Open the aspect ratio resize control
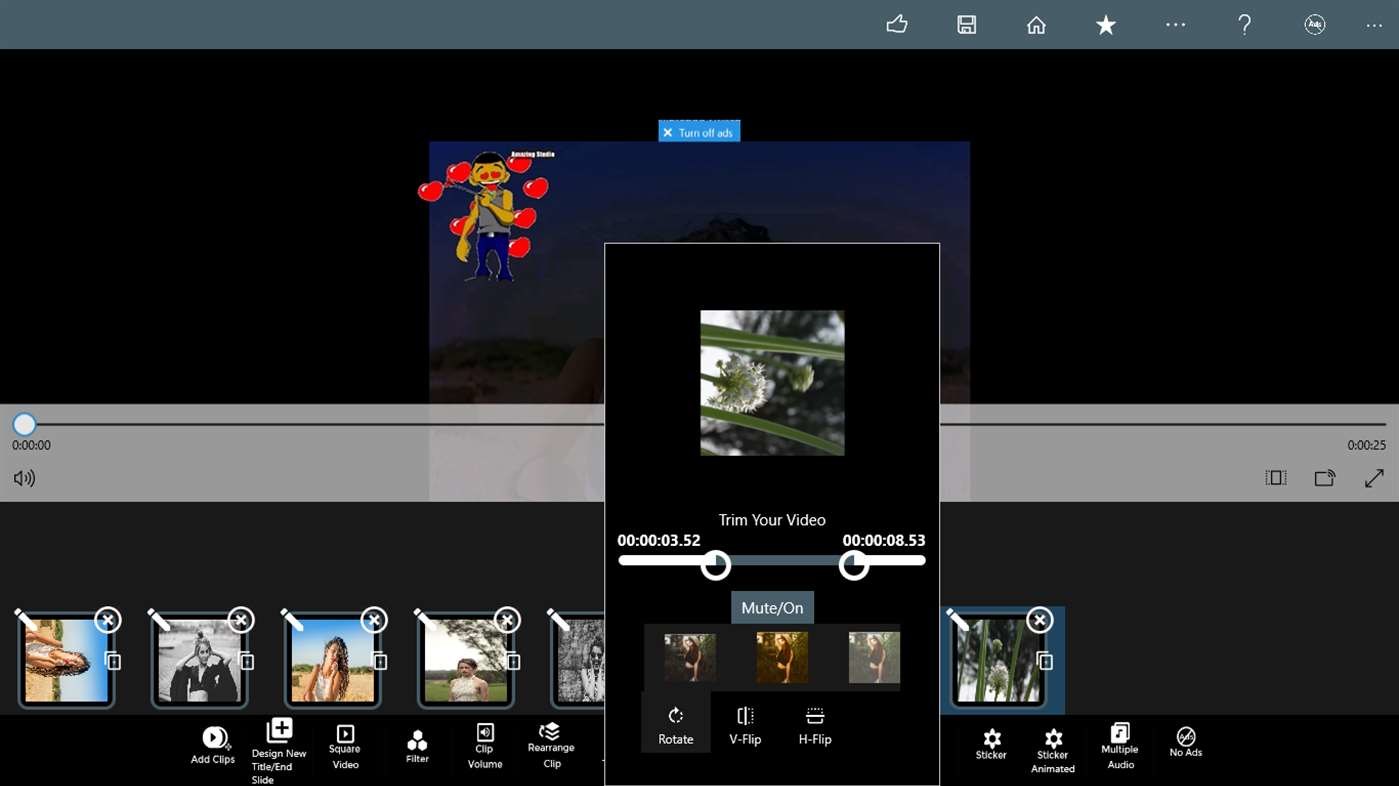Viewport: 1399px width, 786px height. point(1275,477)
